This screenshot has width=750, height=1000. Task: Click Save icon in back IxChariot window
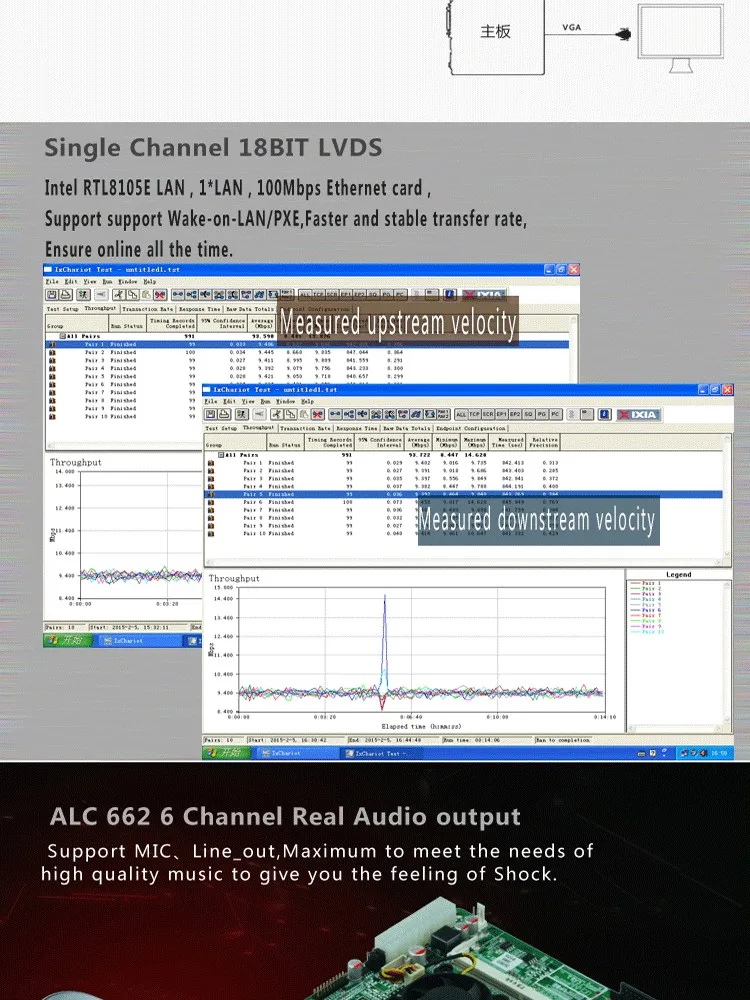[x=52, y=294]
